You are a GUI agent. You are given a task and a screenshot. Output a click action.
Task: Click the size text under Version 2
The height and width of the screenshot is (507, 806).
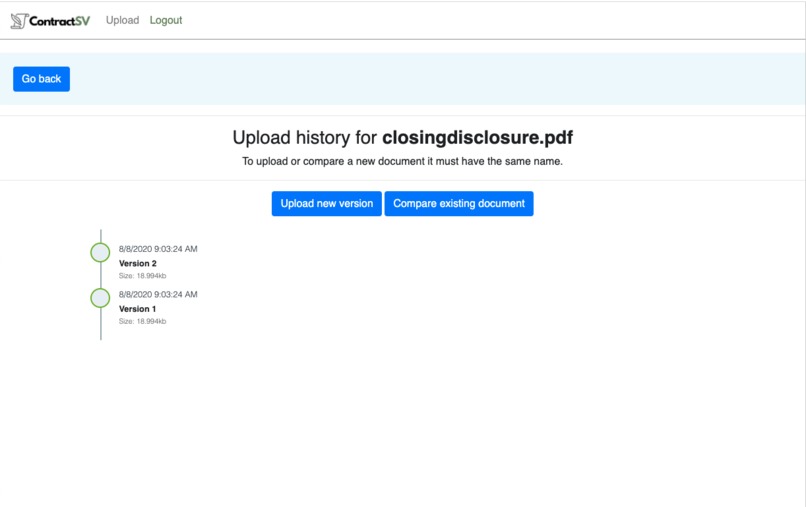[142, 276]
